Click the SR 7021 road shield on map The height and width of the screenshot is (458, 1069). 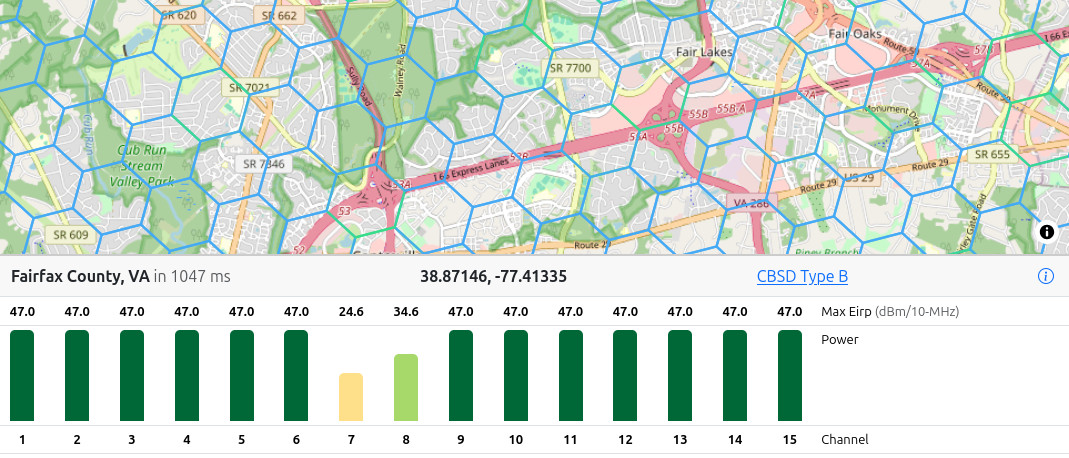(x=250, y=88)
